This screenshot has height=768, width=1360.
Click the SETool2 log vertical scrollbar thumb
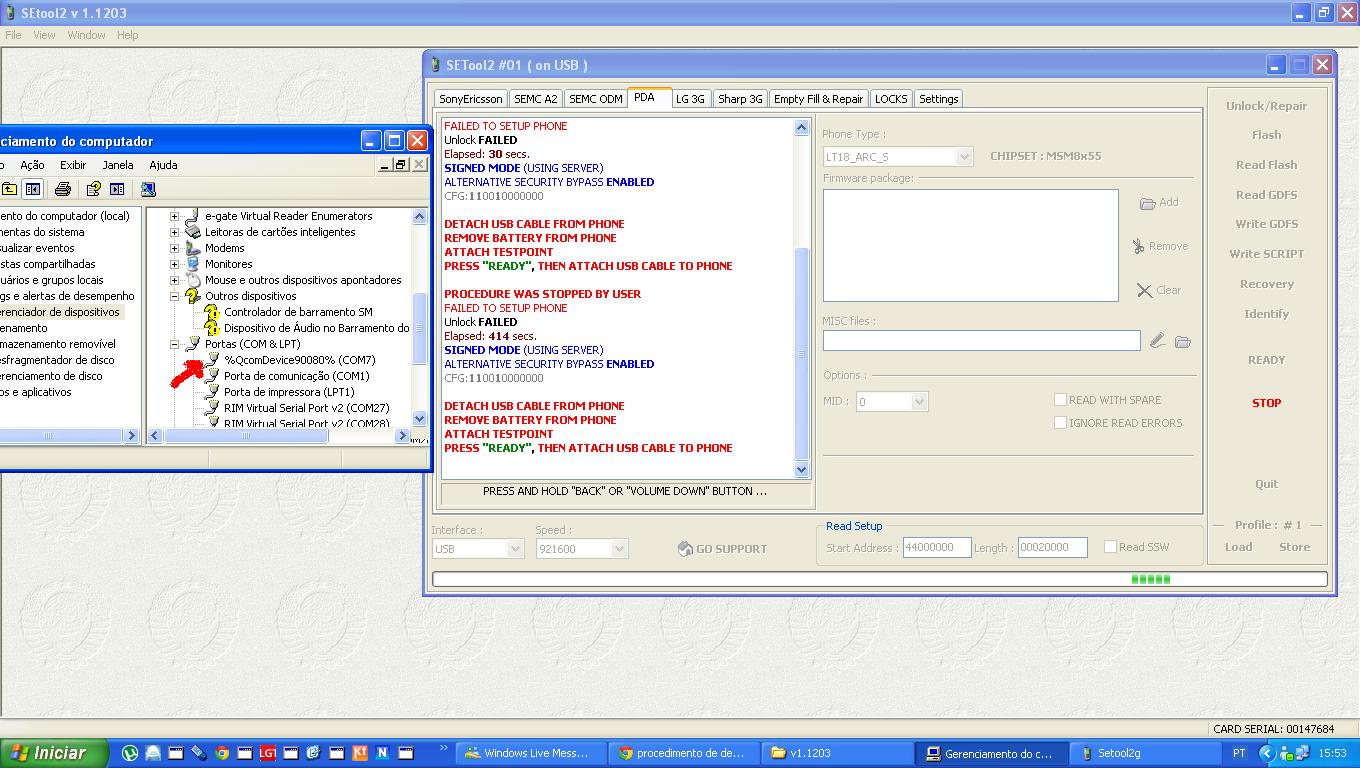click(x=801, y=354)
